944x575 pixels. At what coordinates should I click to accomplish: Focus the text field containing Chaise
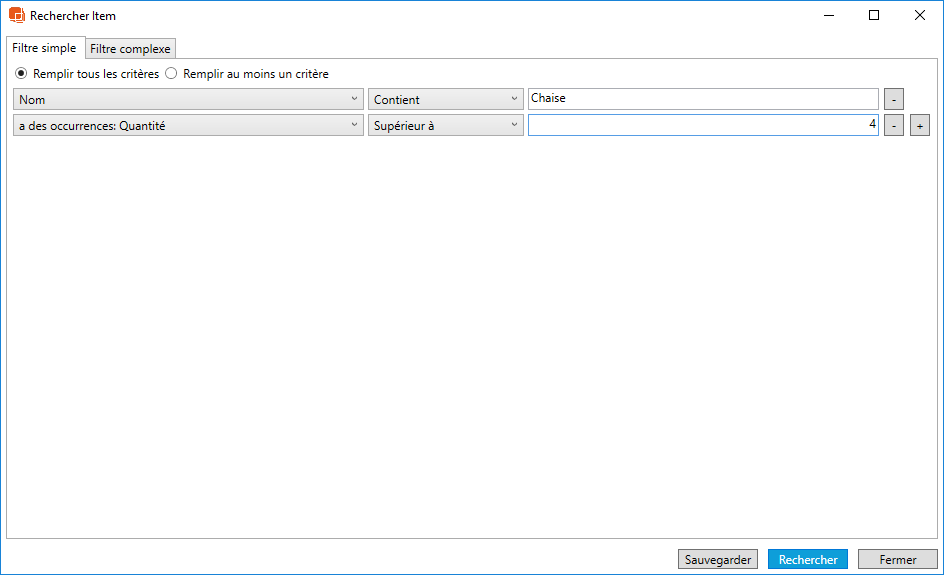(703, 99)
